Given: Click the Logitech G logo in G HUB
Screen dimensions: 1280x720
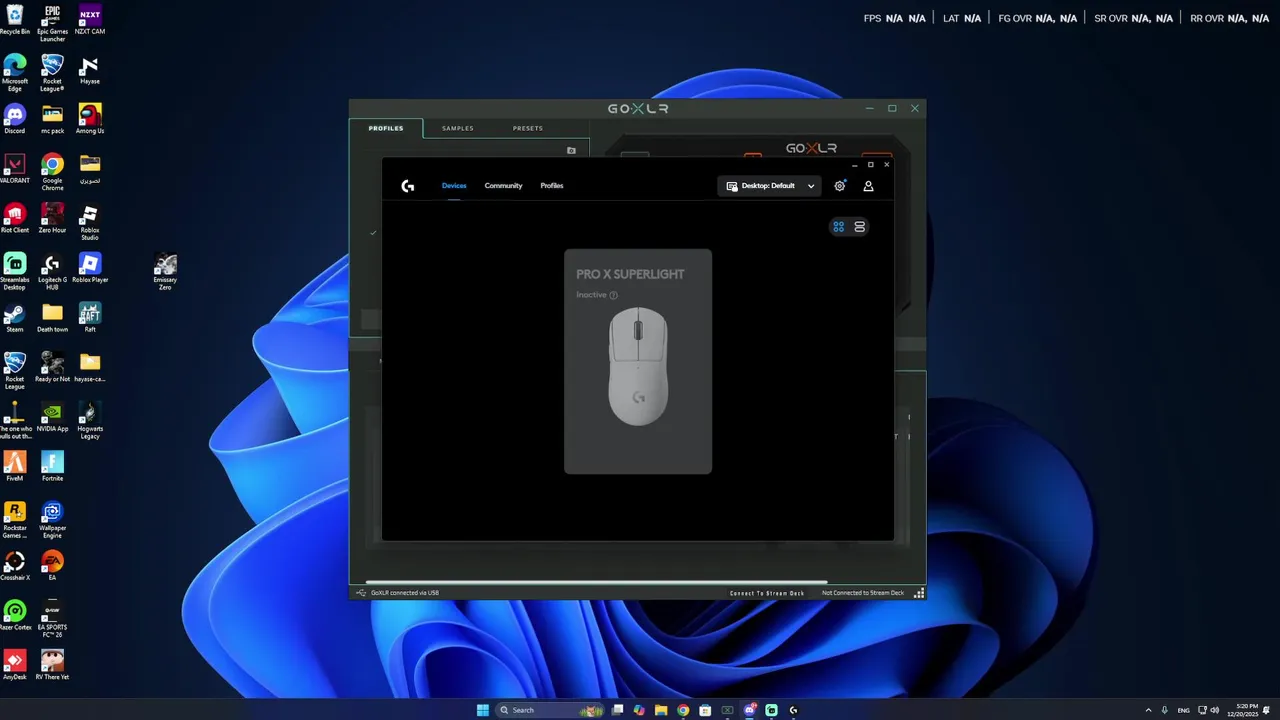Looking at the screenshot, I should (407, 186).
